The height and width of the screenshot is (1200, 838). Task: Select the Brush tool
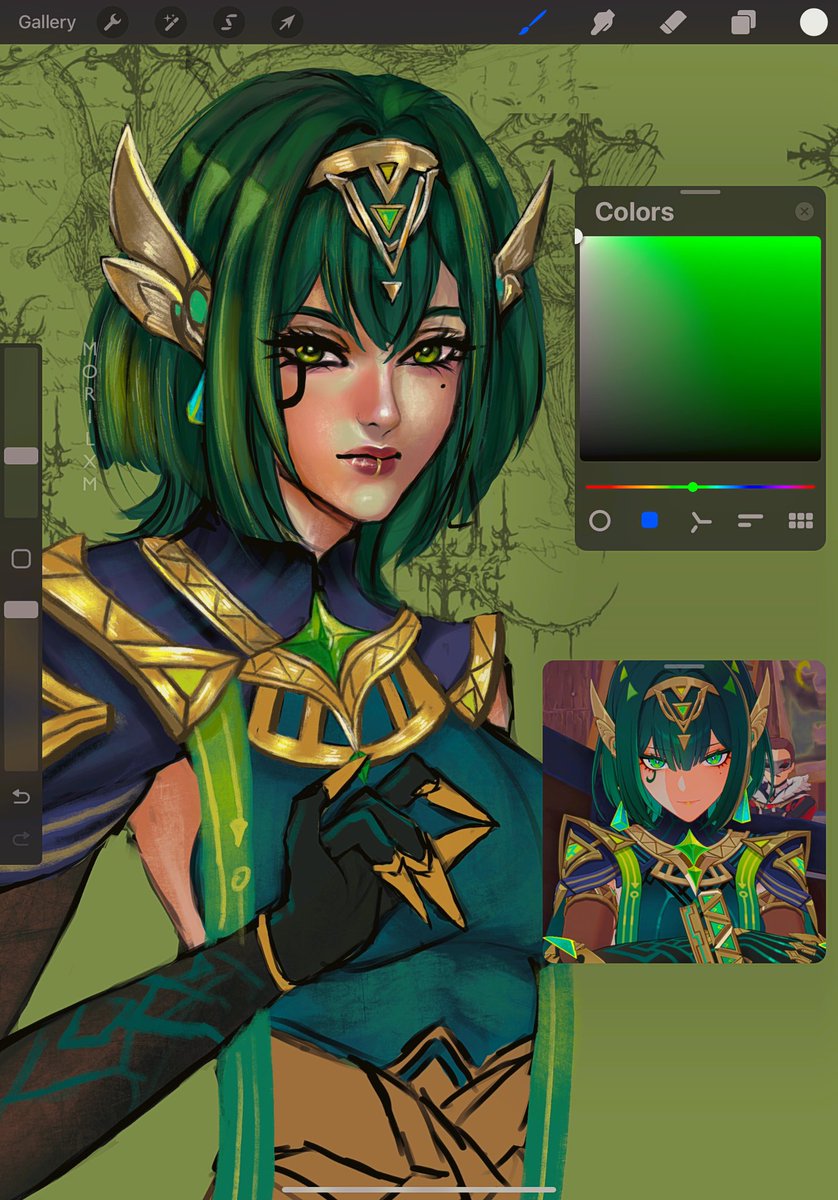click(x=532, y=22)
